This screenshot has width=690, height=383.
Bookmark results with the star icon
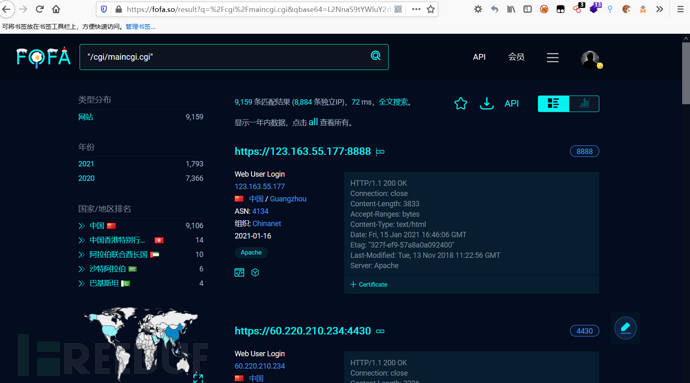pos(460,103)
